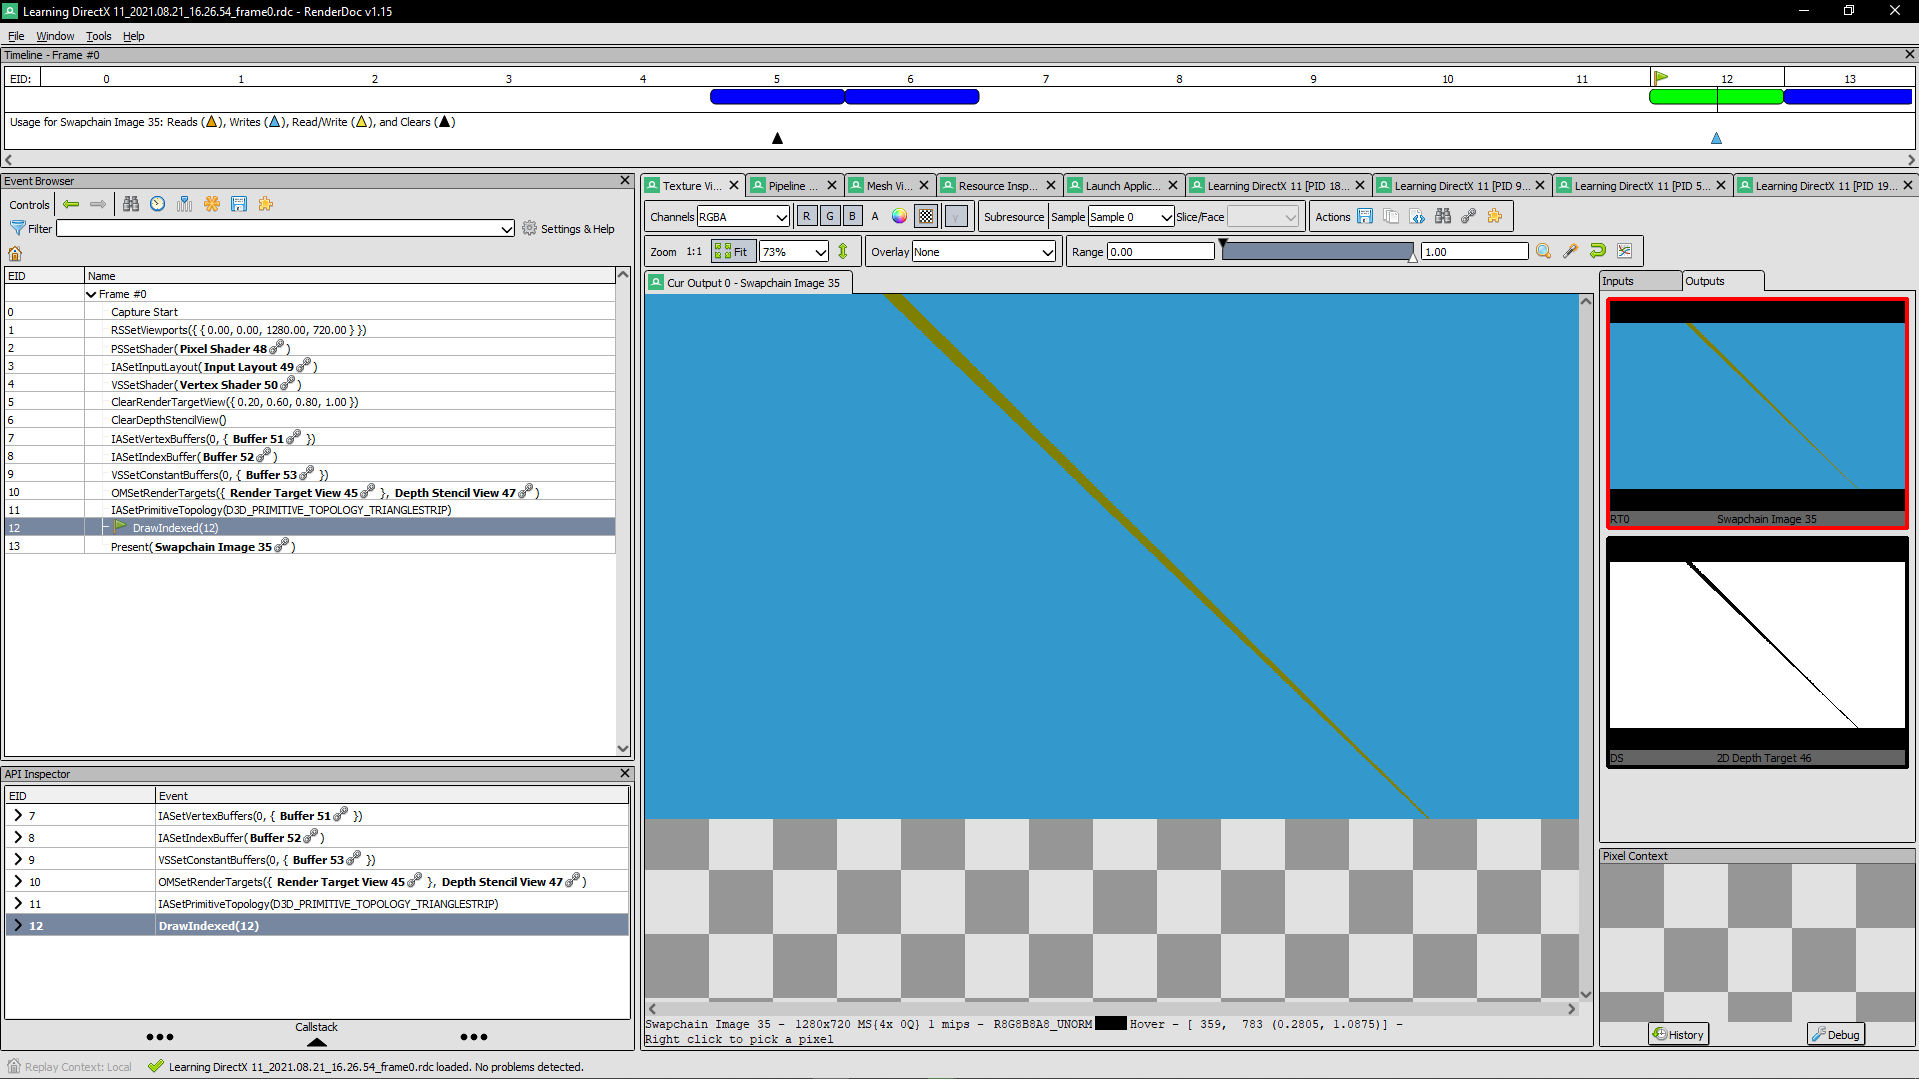
Task: Toggle the gamma display button
Action: click(957, 216)
